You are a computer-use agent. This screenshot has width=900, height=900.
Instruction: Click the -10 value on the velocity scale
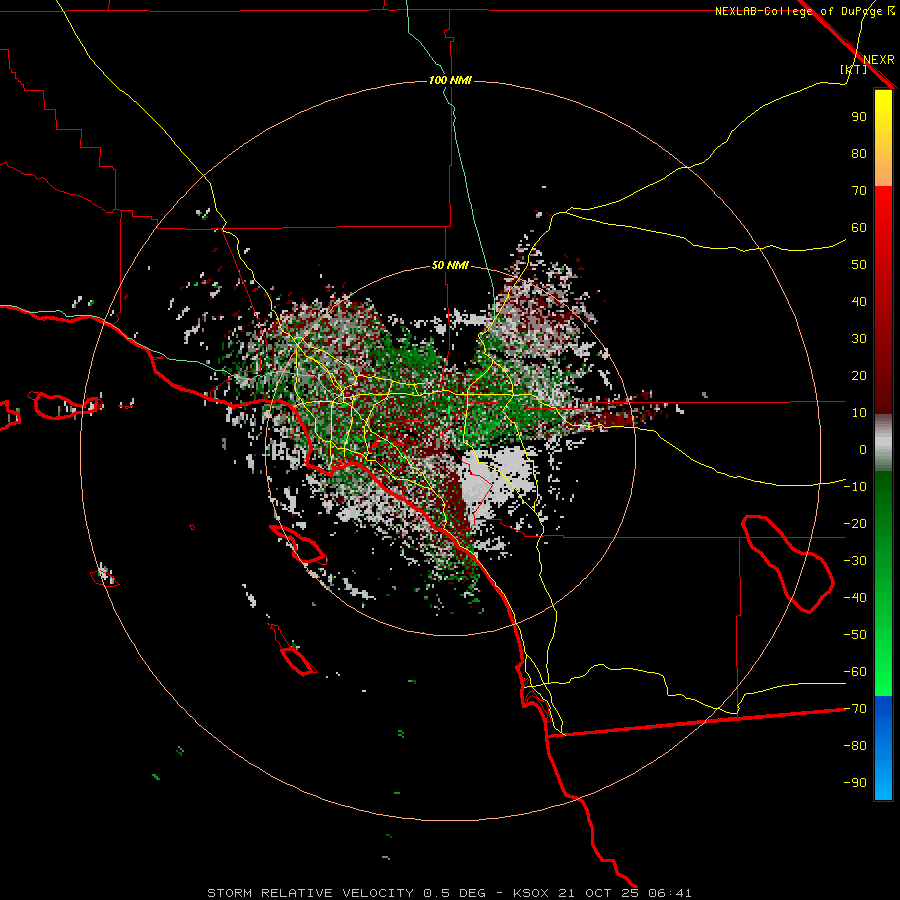[x=855, y=487]
